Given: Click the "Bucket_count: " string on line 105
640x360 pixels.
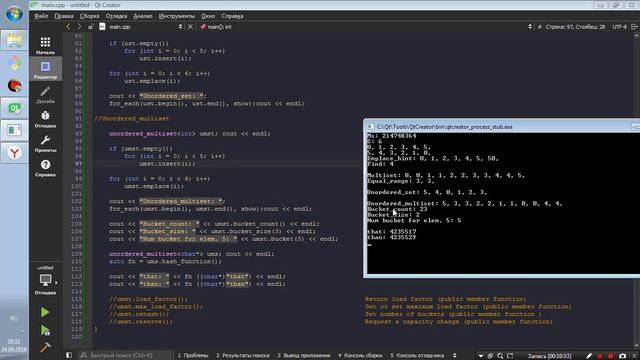Looking at the screenshot, I should click(x=169, y=224).
